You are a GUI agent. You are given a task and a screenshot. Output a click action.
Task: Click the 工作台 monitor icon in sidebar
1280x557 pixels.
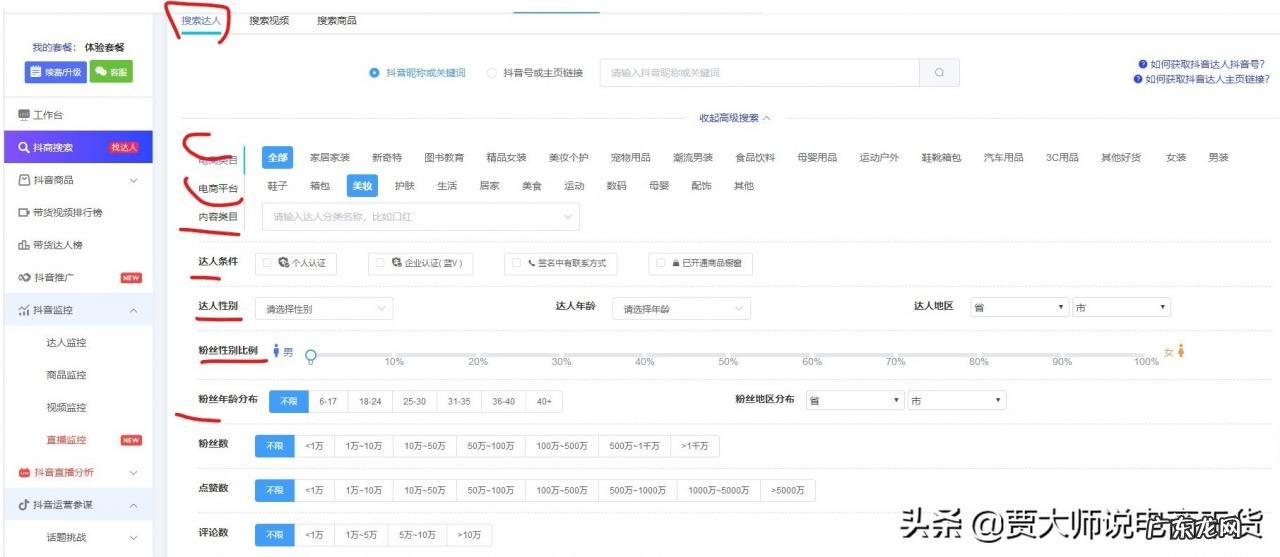(24, 115)
